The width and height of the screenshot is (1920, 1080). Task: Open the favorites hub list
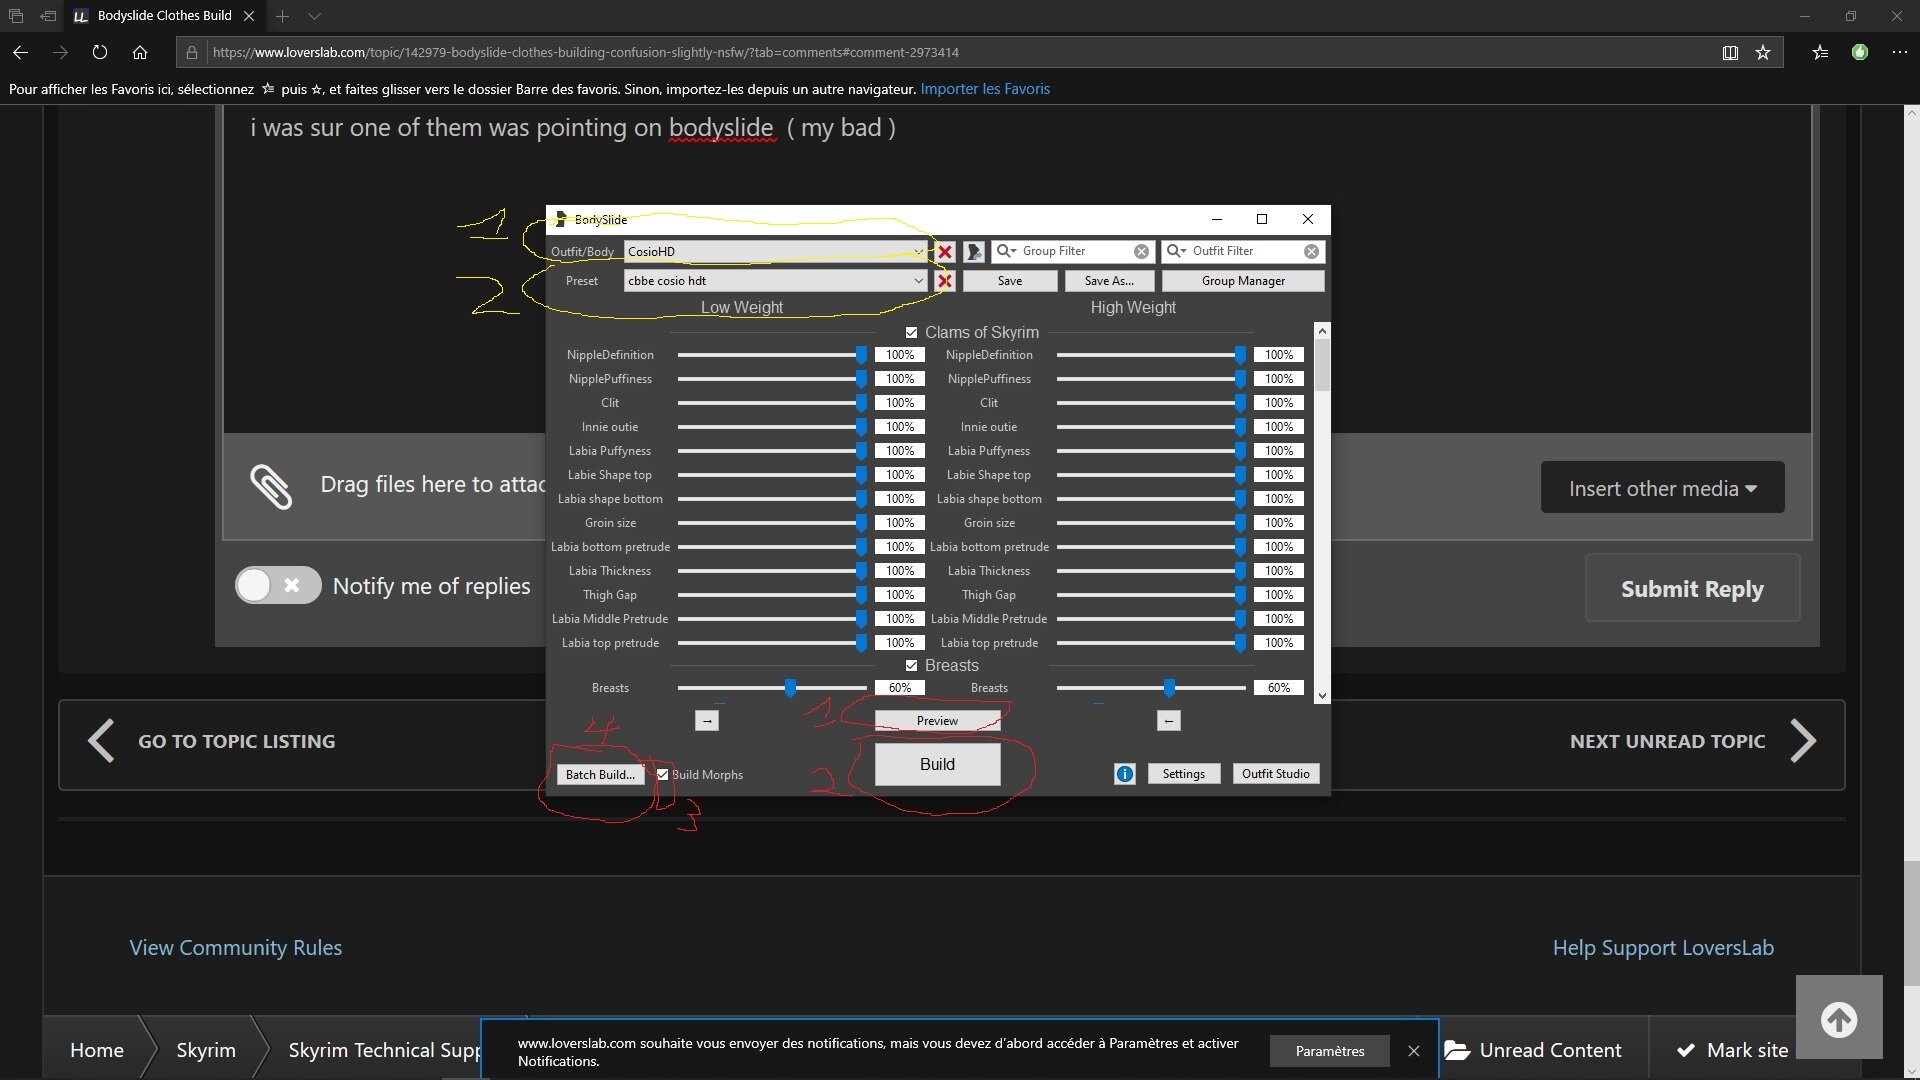click(1820, 52)
